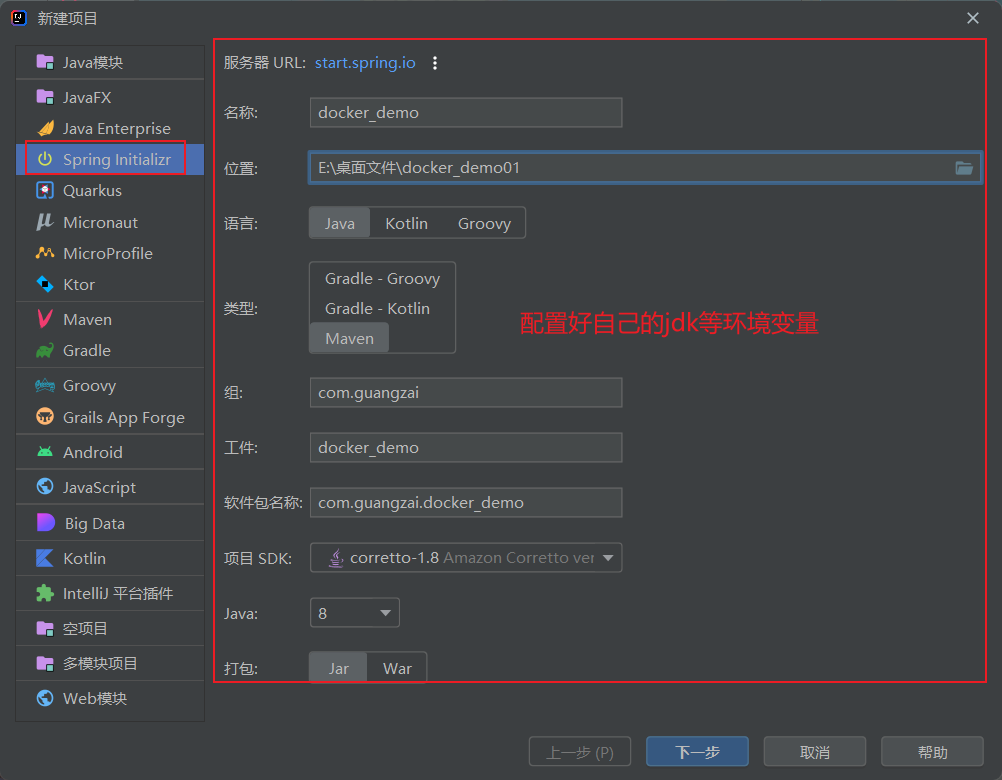Select Kotlin as the language
Image resolution: width=1002 pixels, height=780 pixels.
(x=406, y=223)
